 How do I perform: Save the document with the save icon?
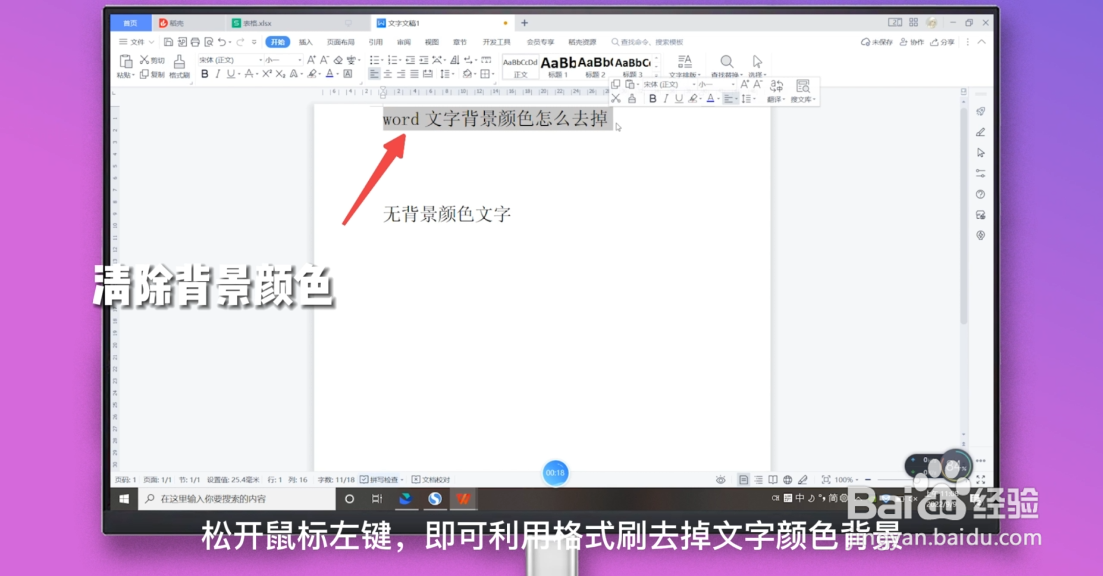click(168, 42)
